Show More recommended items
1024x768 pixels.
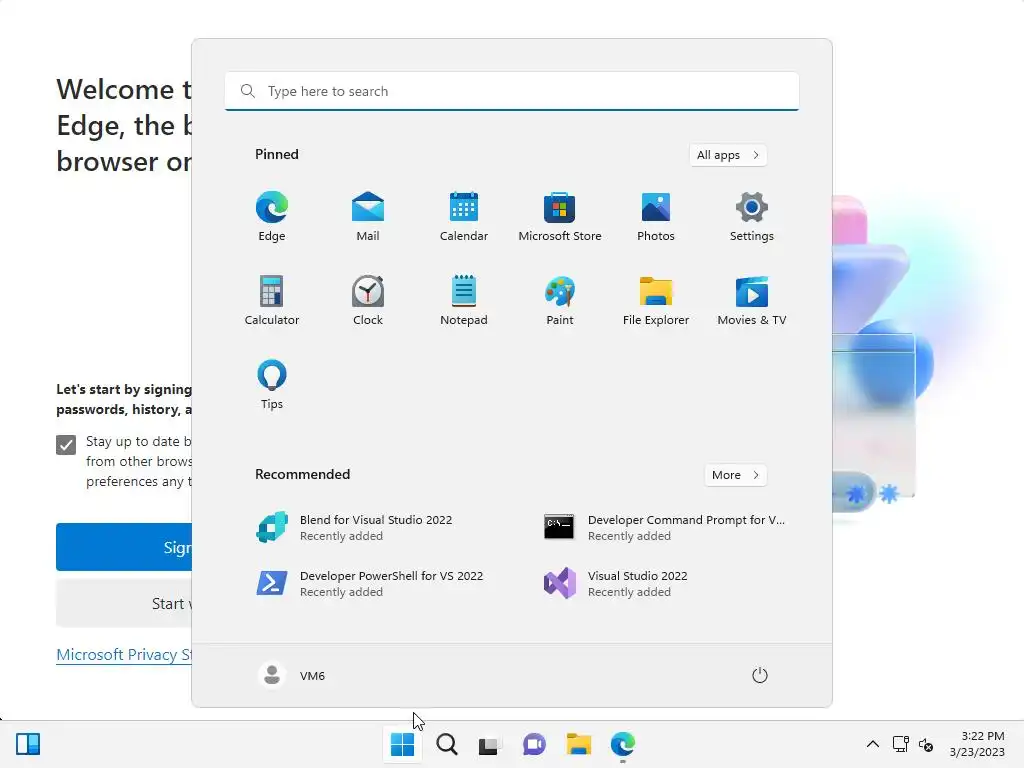point(735,475)
